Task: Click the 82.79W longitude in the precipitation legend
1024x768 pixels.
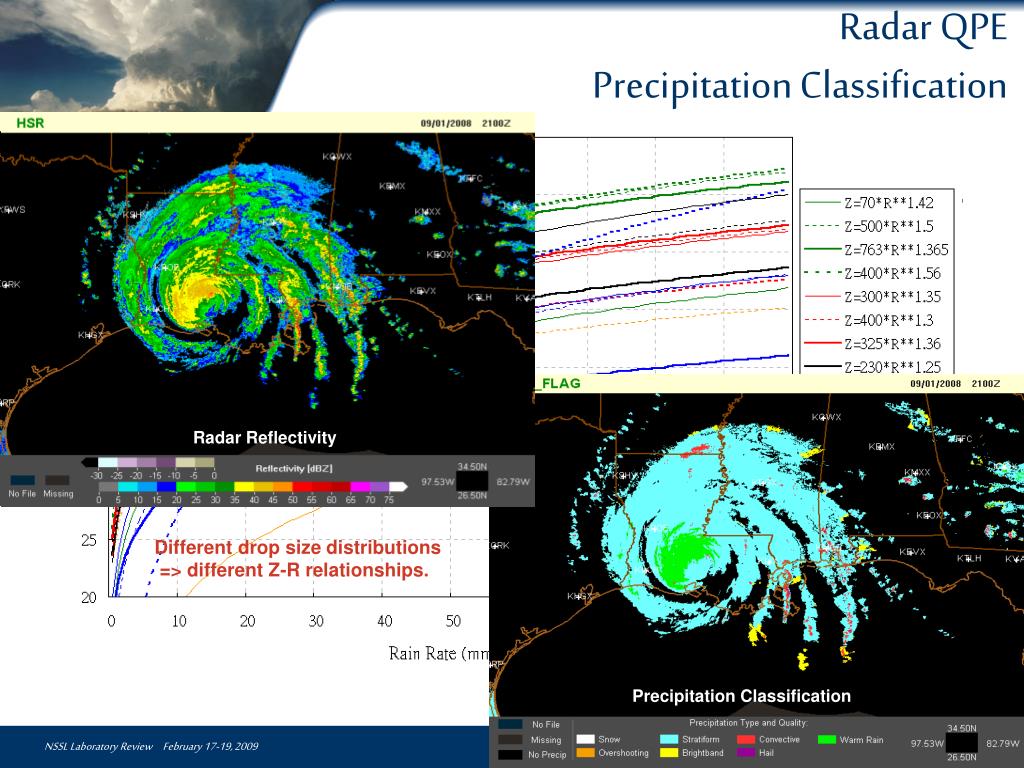Action: [1002, 743]
